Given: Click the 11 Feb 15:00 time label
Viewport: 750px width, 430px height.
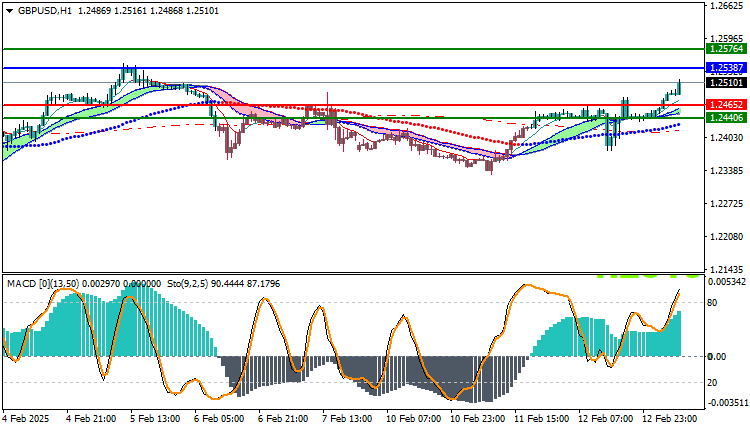Looking at the screenshot, I should tap(542, 419).
